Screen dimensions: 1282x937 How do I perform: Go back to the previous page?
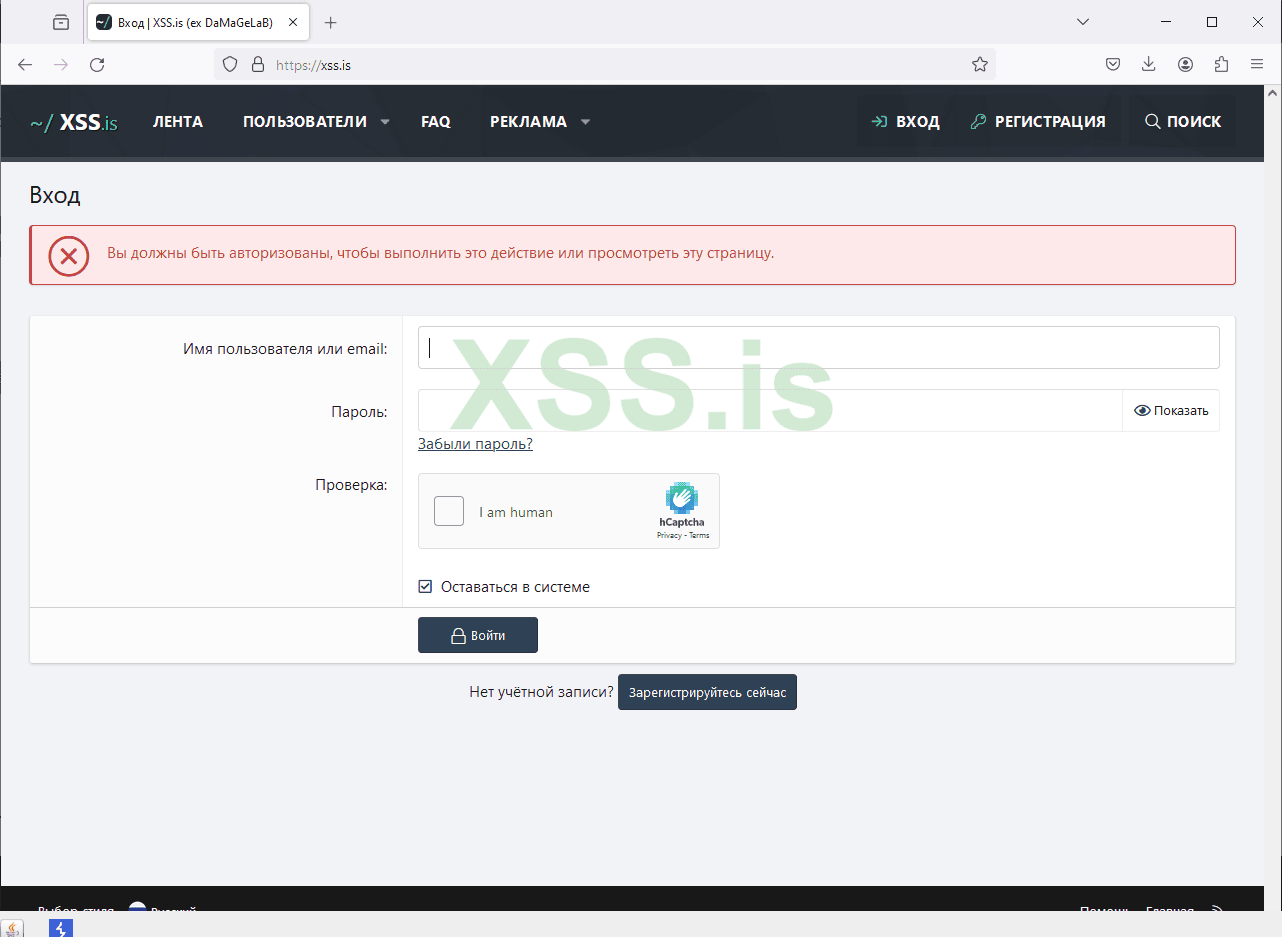pyautogui.click(x=25, y=64)
